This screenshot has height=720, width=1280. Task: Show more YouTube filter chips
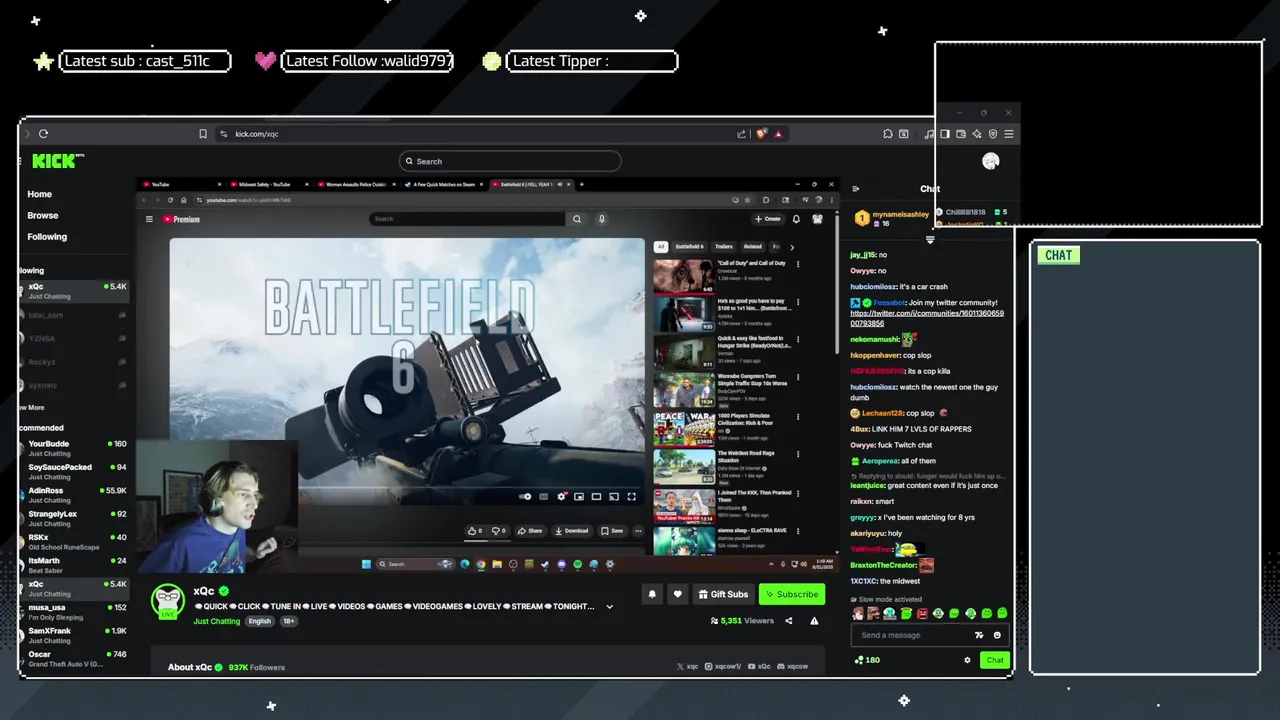[792, 247]
